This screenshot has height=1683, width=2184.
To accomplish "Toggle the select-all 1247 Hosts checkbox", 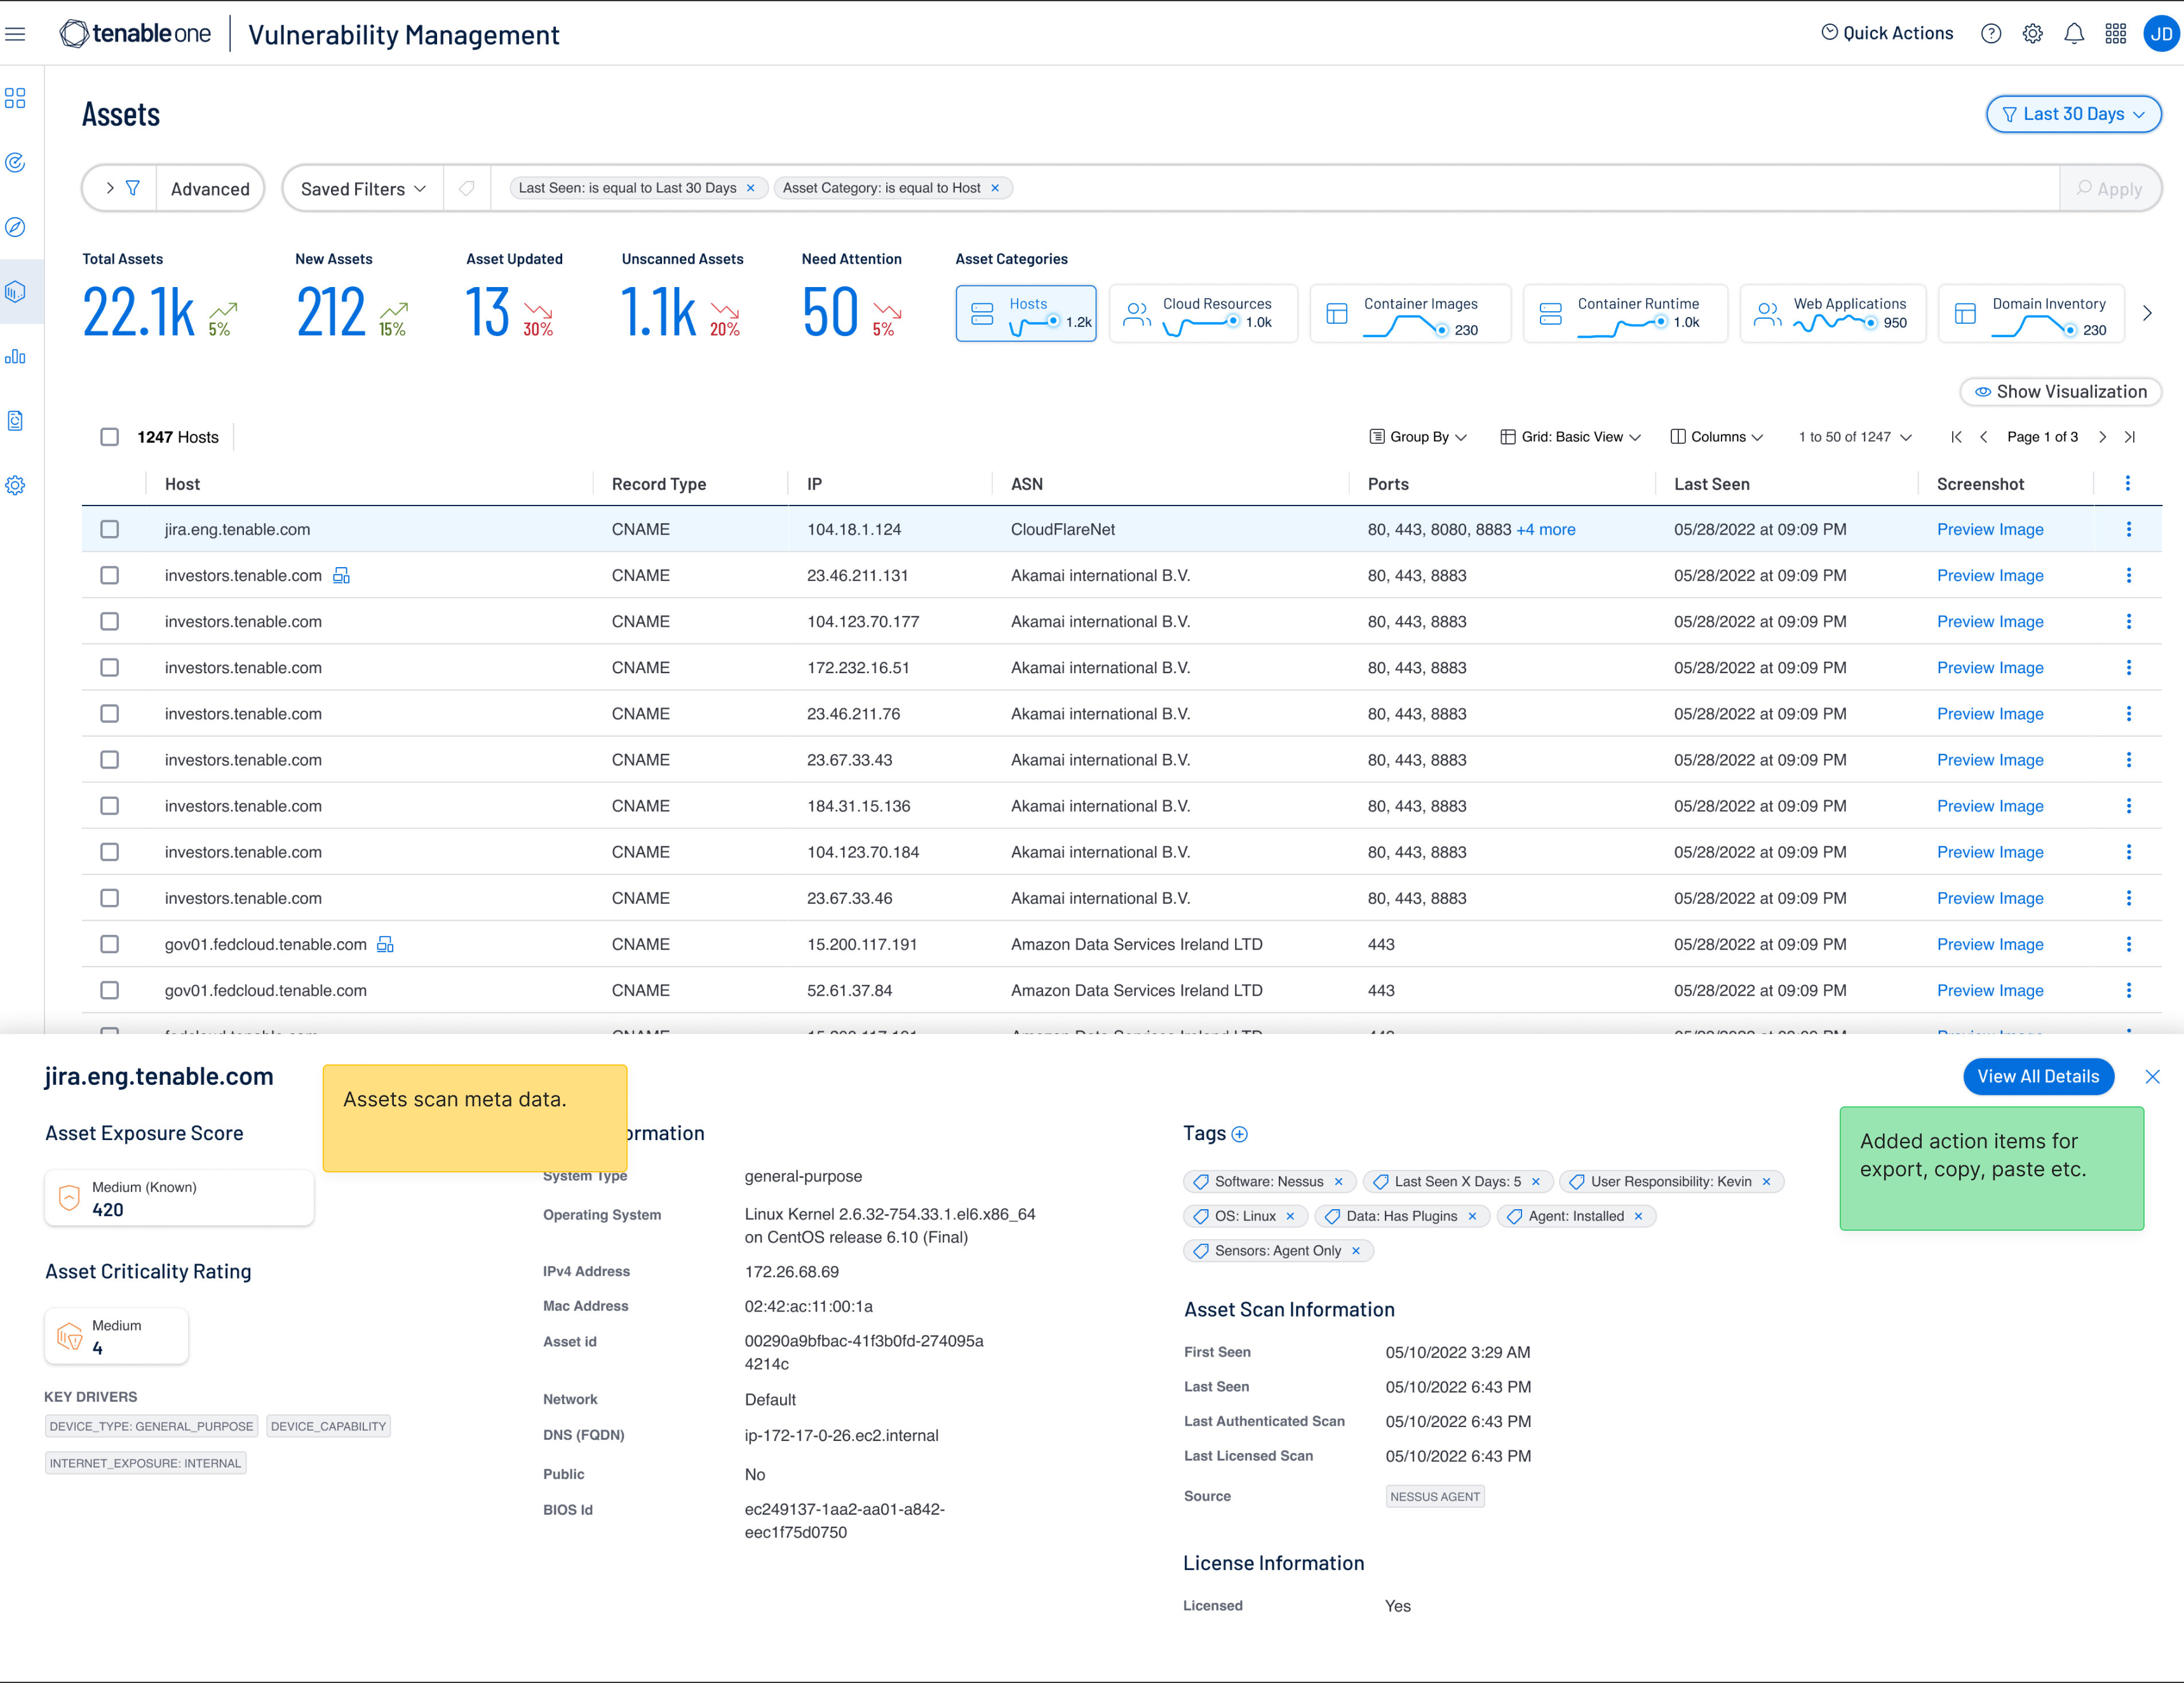I will coord(110,437).
